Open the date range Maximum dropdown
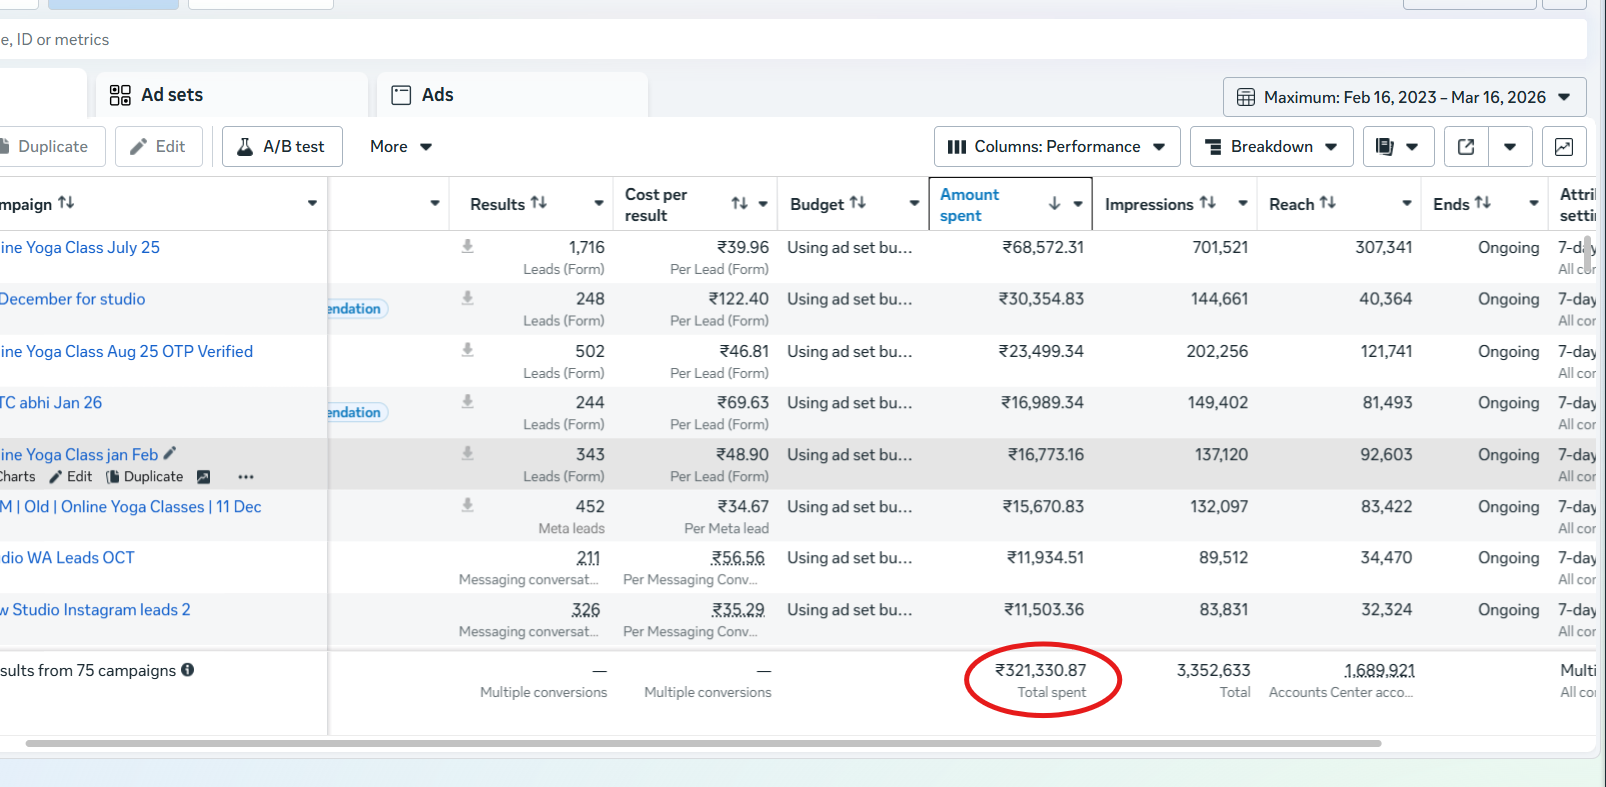This screenshot has width=1606, height=787. pyautogui.click(x=1403, y=97)
